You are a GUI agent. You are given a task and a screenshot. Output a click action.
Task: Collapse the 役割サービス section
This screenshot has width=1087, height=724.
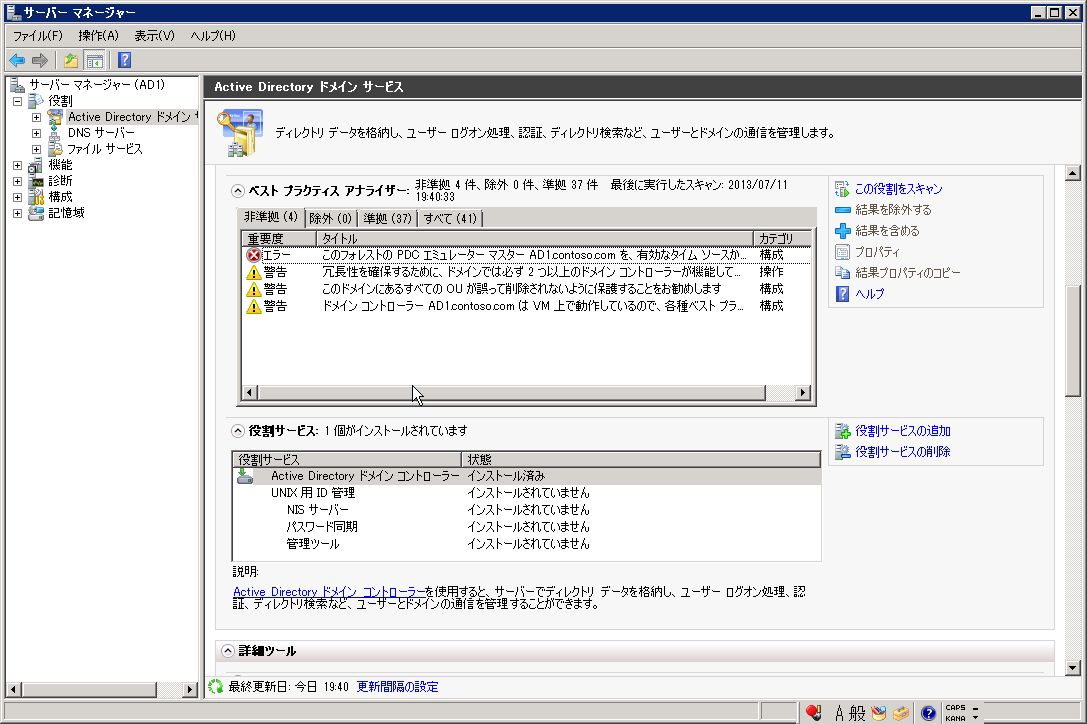point(238,431)
